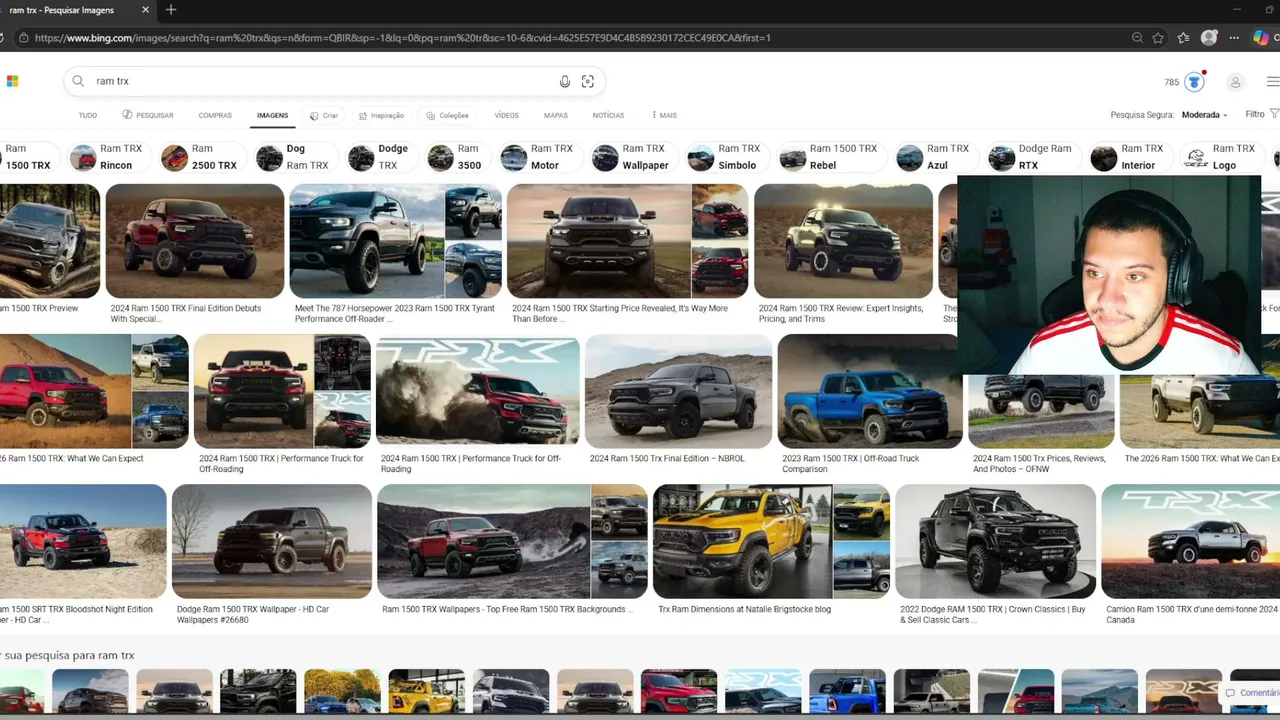Click the ram trx search input

pyautogui.click(x=320, y=81)
